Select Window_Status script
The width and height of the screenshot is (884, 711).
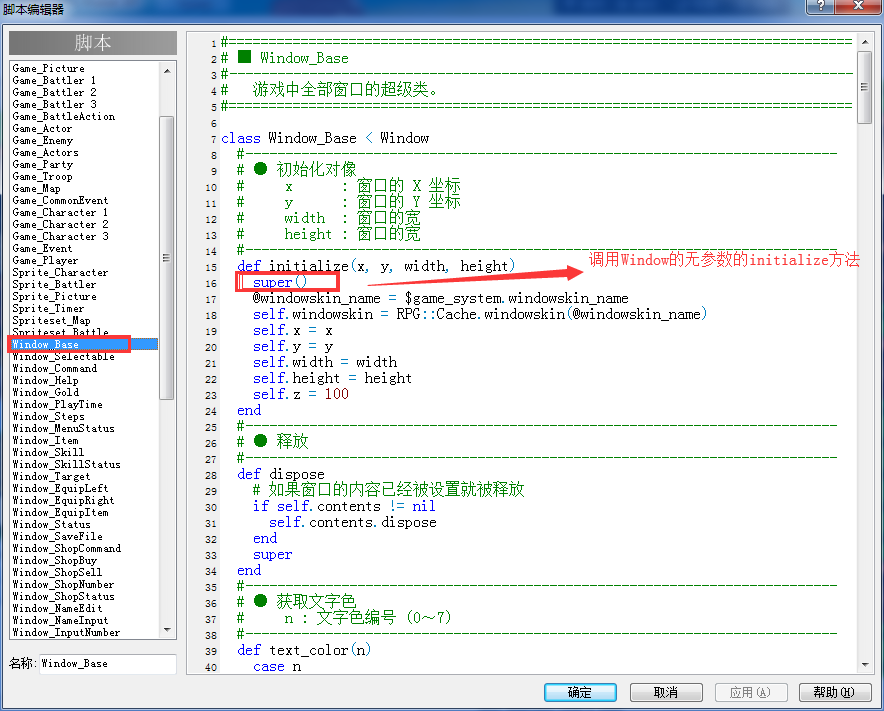click(x=51, y=524)
